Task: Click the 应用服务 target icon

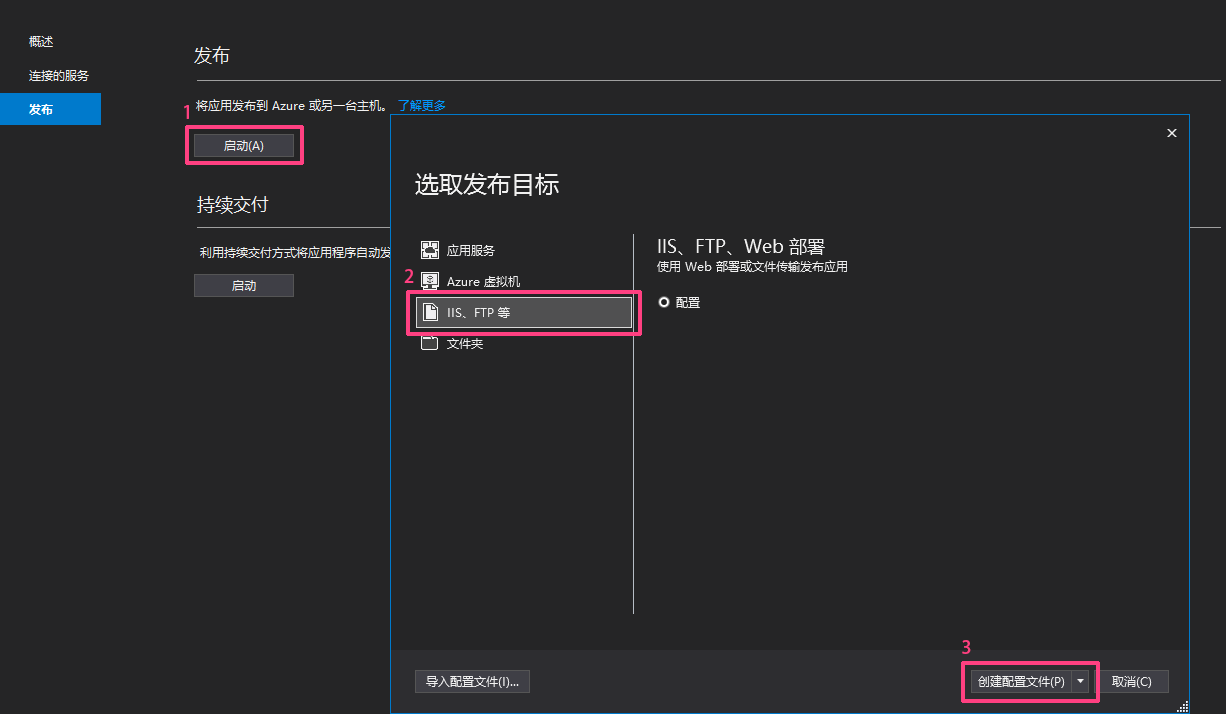Action: [430, 250]
